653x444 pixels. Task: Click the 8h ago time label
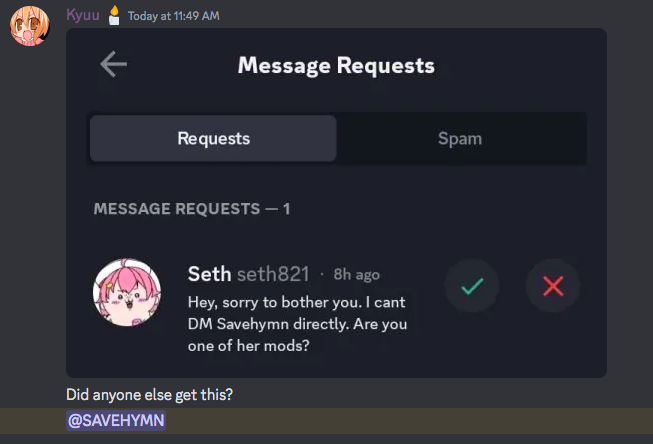click(x=356, y=274)
